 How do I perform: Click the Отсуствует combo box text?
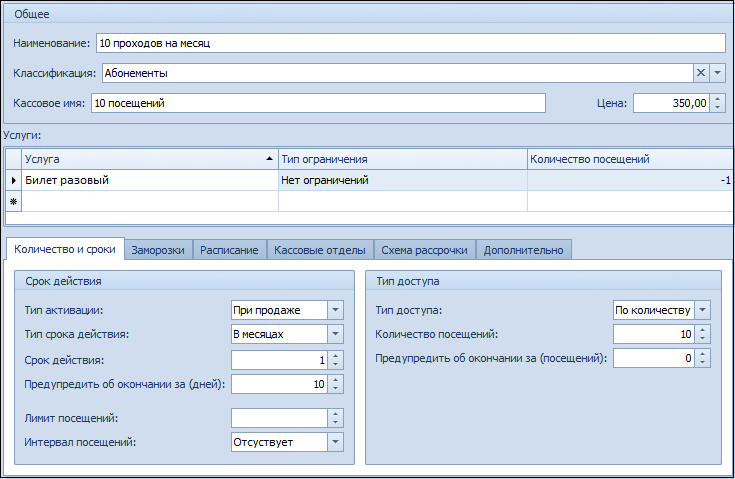click(279, 442)
